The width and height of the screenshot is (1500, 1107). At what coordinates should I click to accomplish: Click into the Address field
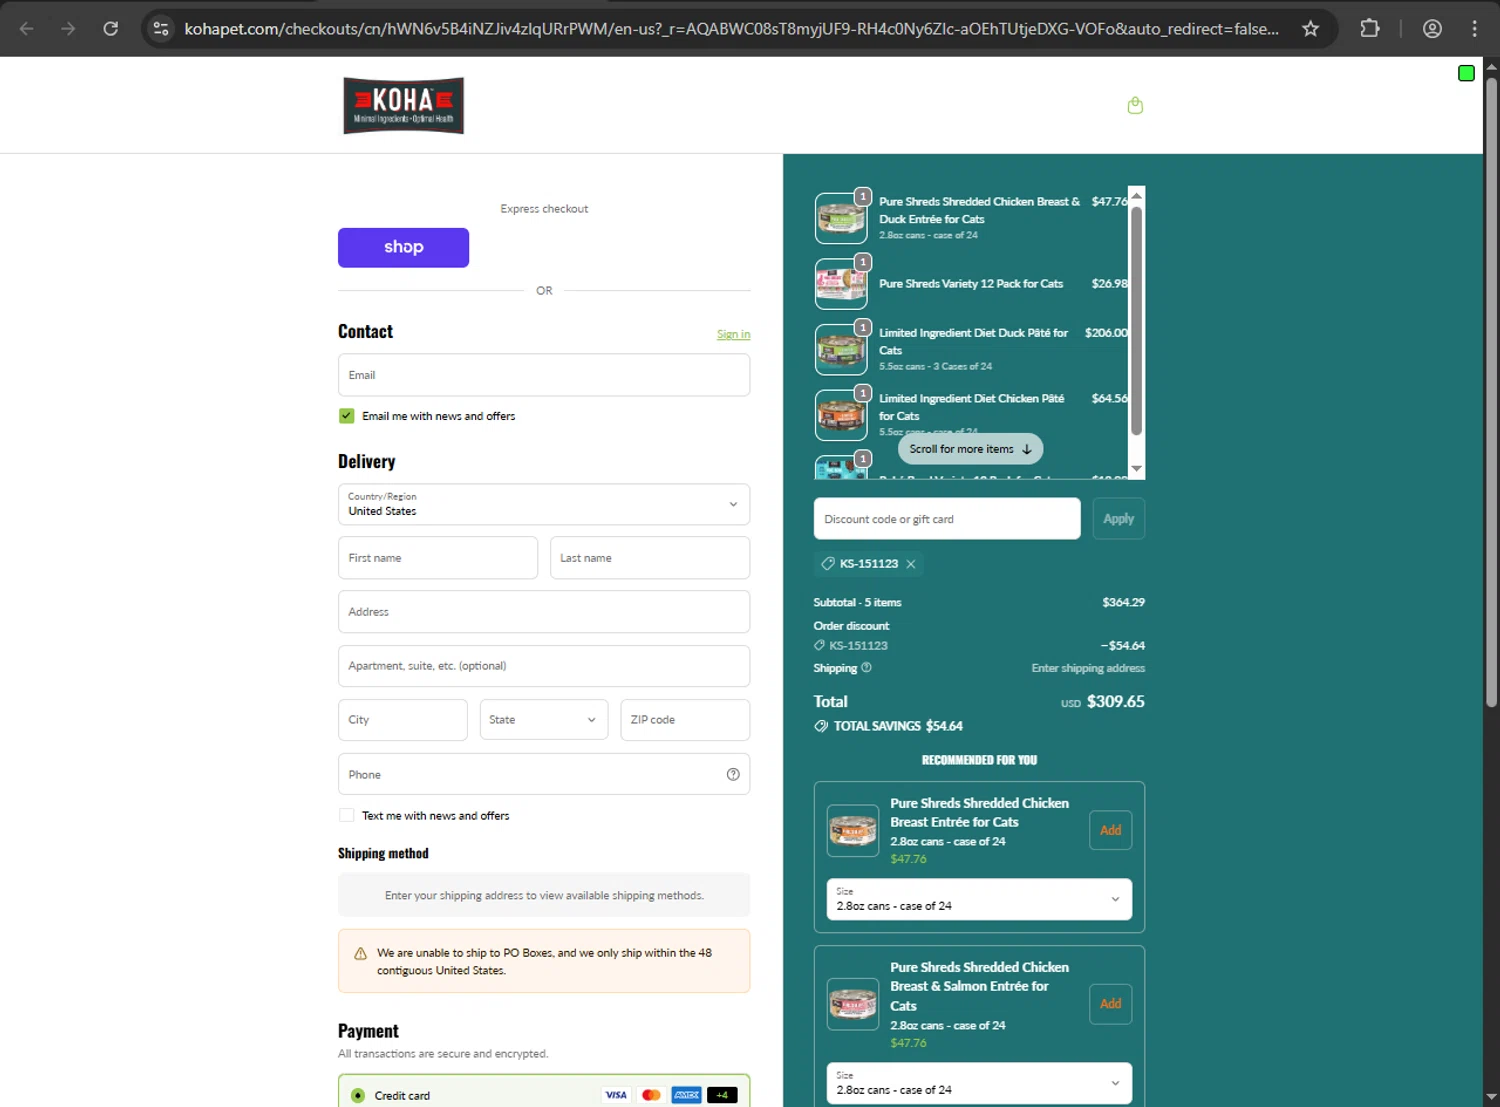[544, 612]
